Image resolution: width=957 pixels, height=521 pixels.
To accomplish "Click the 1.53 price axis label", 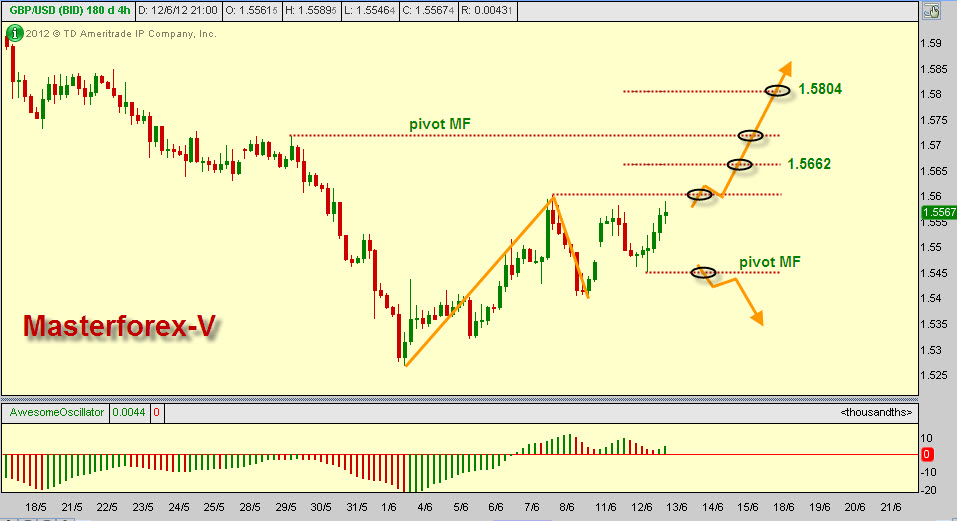I will [930, 350].
